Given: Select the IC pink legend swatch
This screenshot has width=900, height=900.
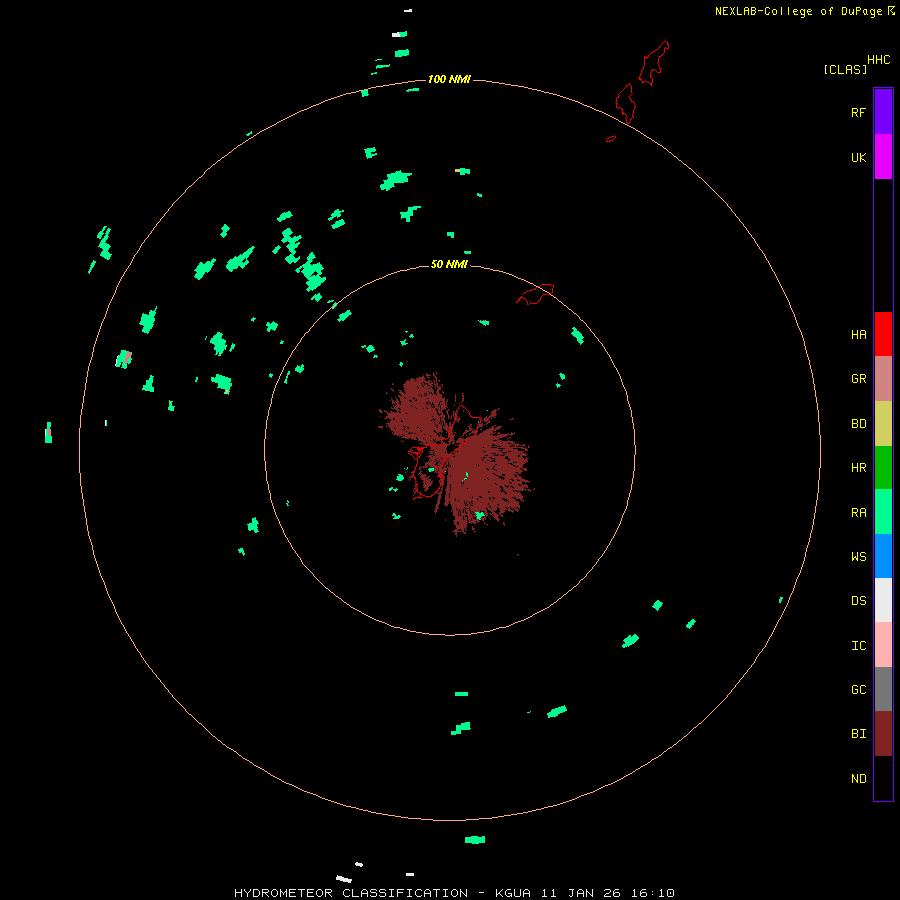Looking at the screenshot, I should pos(883,645).
